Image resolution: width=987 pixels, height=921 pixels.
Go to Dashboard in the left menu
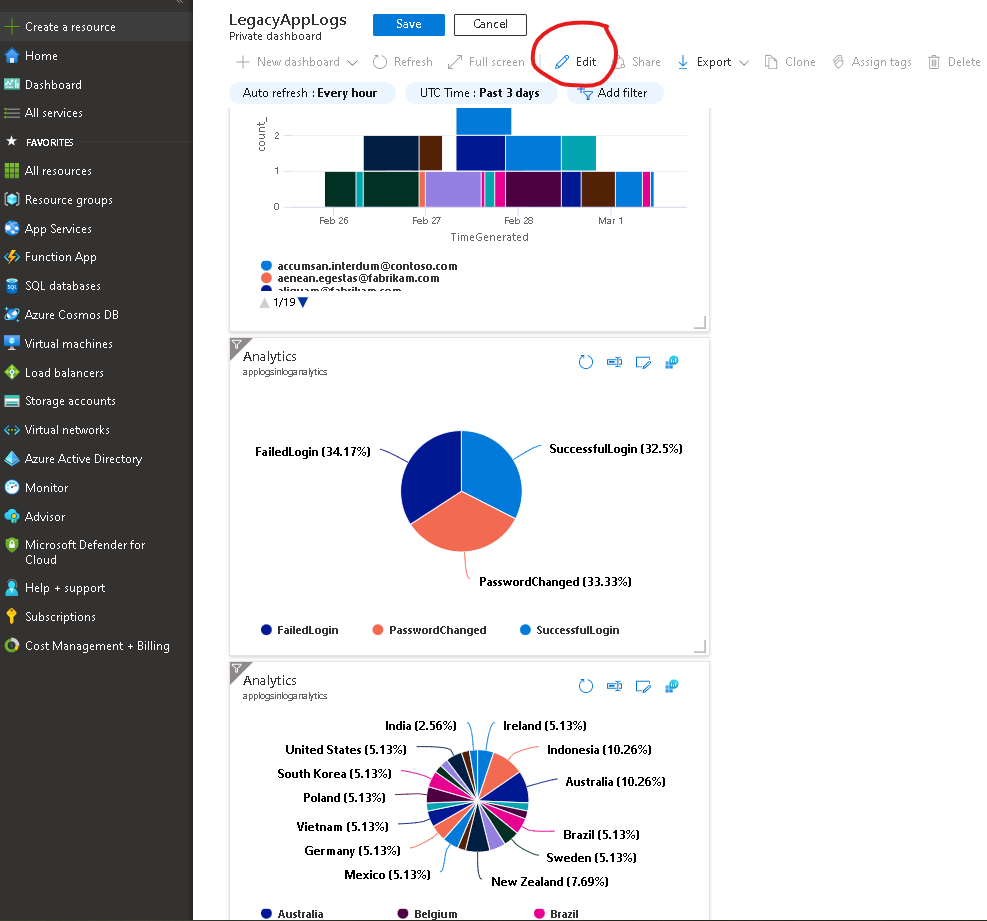coord(53,85)
